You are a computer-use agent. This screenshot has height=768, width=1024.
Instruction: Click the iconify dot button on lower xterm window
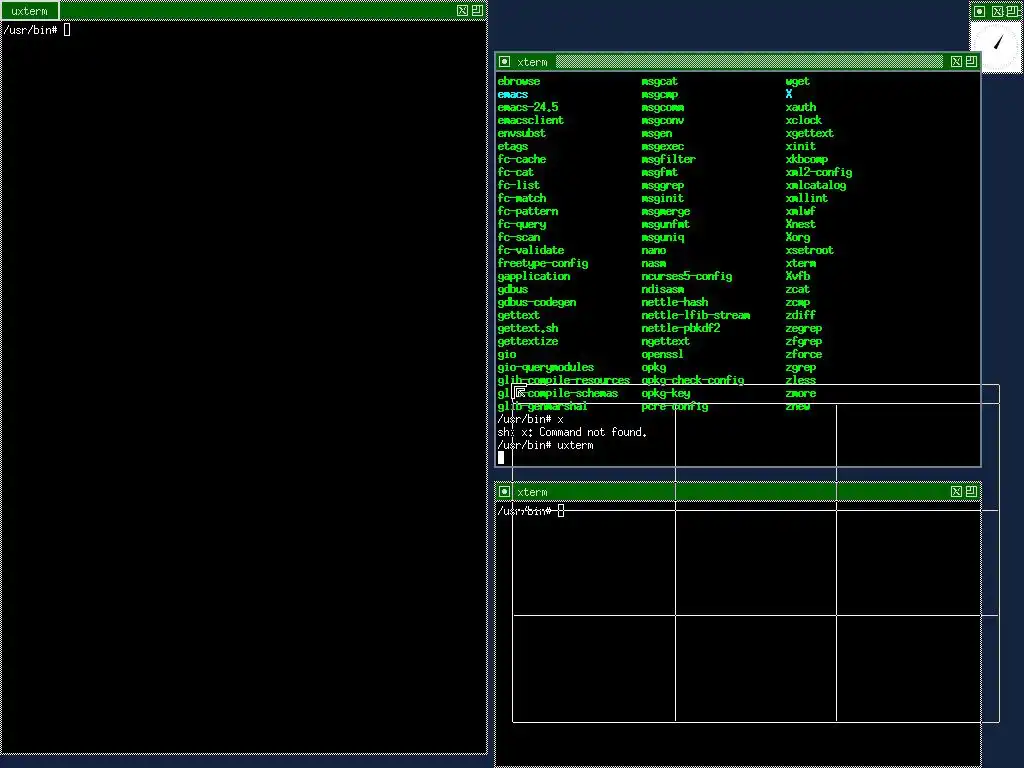click(x=504, y=492)
